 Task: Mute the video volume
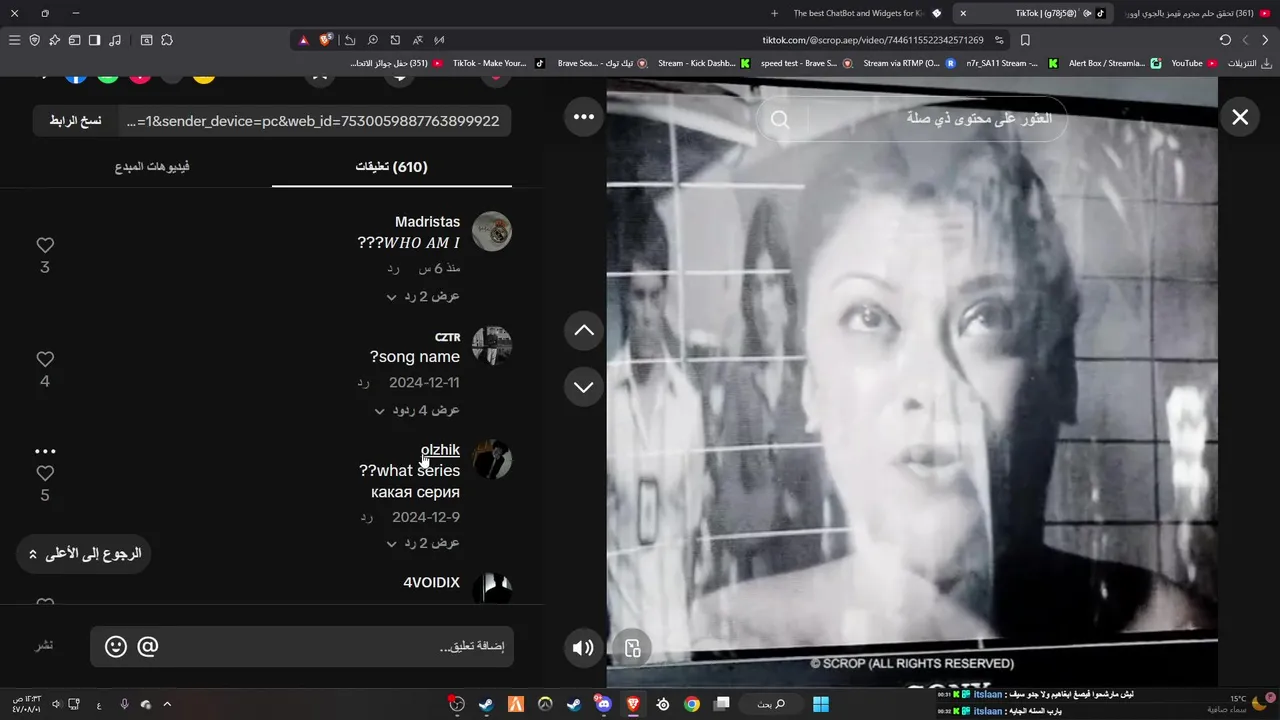(x=583, y=647)
